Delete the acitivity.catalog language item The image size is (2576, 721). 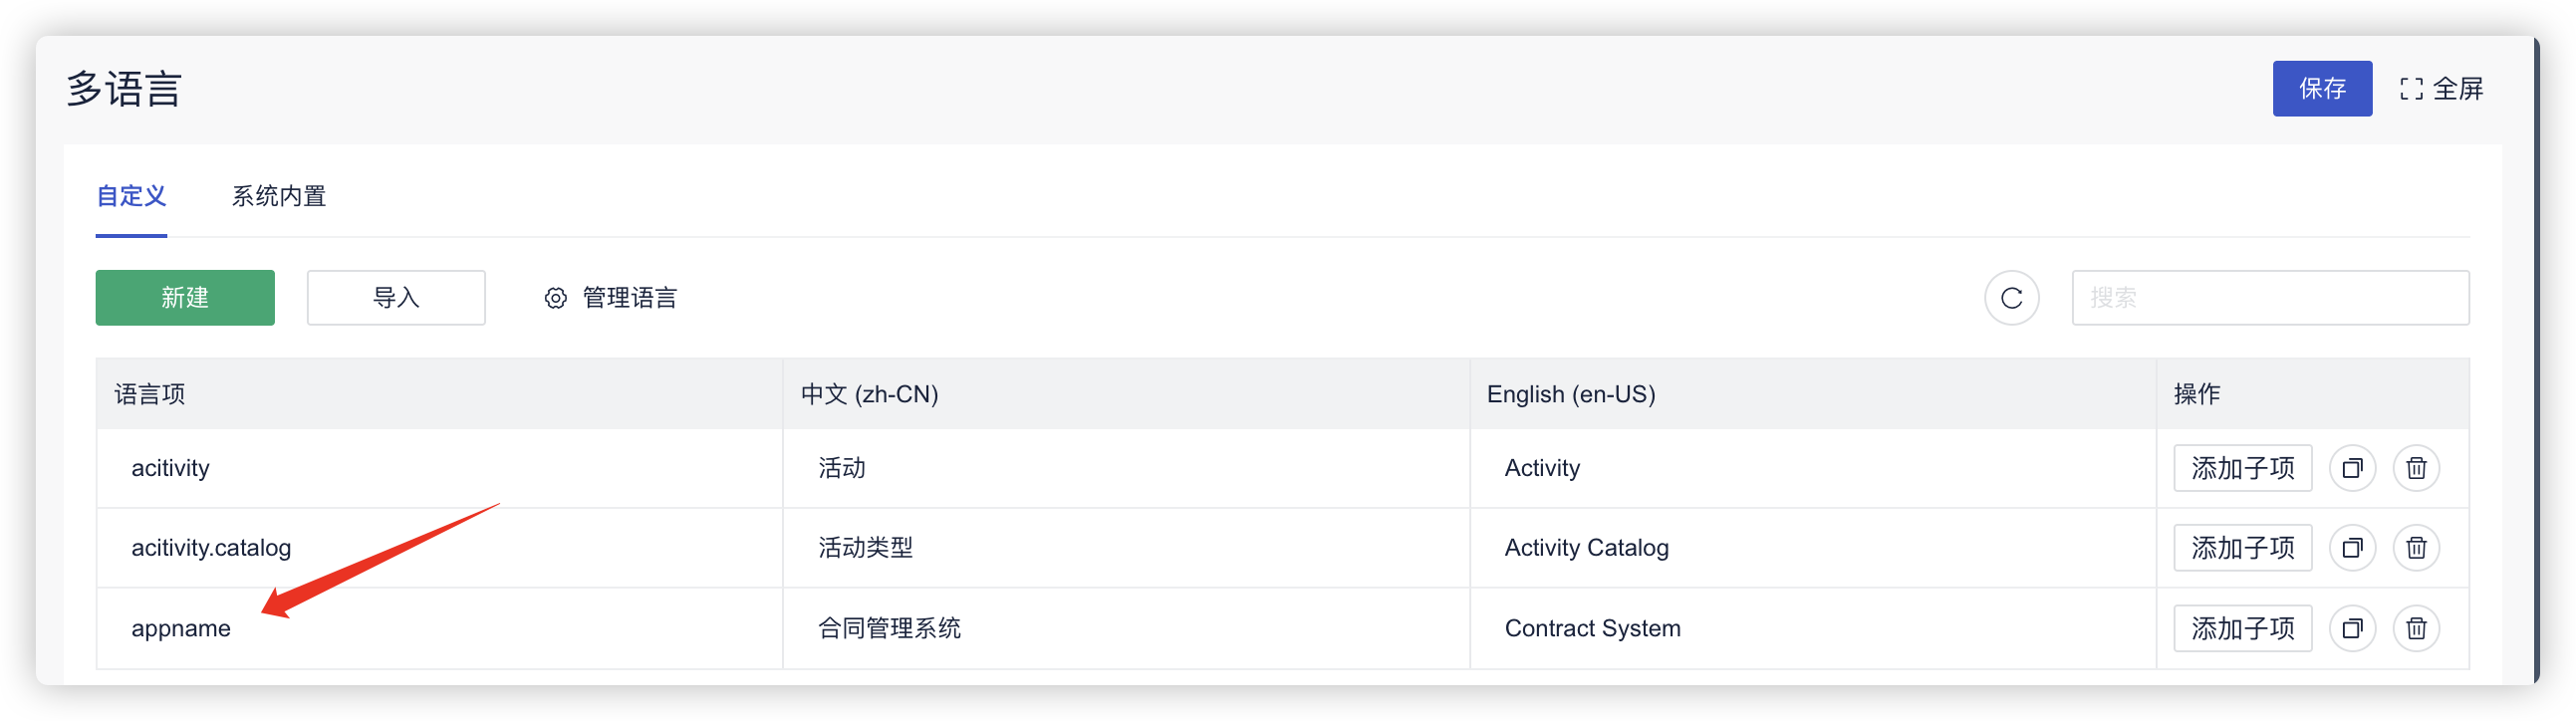2416,548
